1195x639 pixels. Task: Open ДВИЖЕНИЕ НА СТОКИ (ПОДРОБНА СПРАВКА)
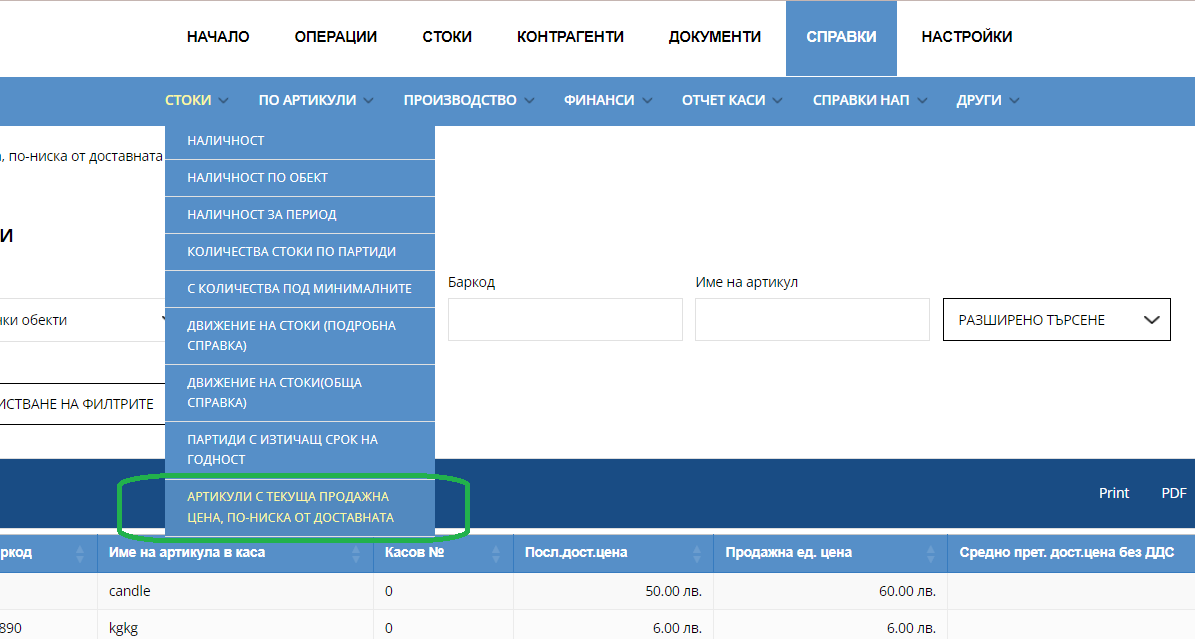[x=300, y=336]
